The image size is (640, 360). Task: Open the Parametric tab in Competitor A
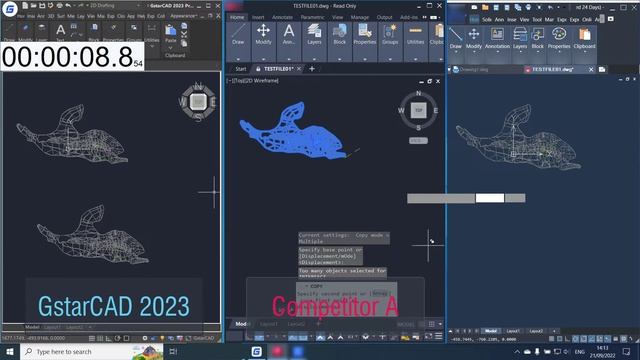[313, 17]
